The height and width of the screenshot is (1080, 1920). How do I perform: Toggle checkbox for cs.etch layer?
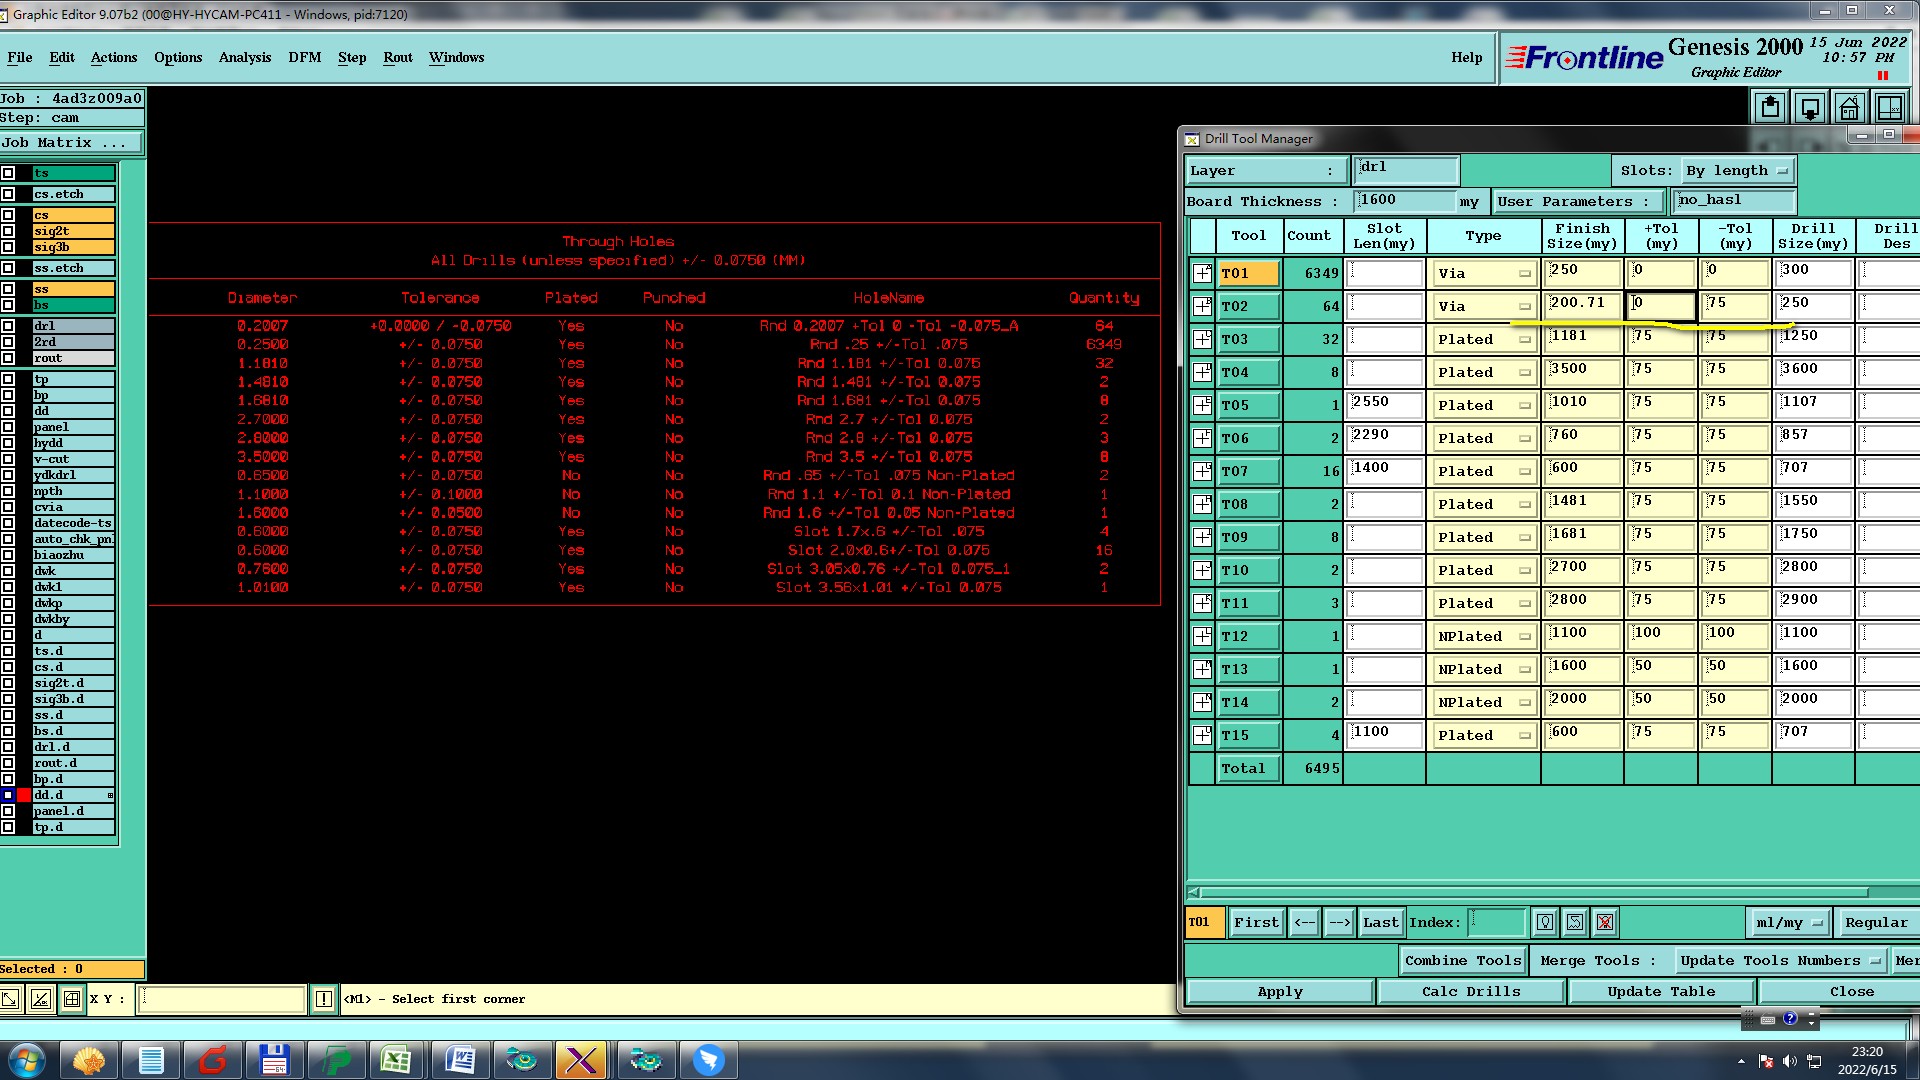click(8, 194)
